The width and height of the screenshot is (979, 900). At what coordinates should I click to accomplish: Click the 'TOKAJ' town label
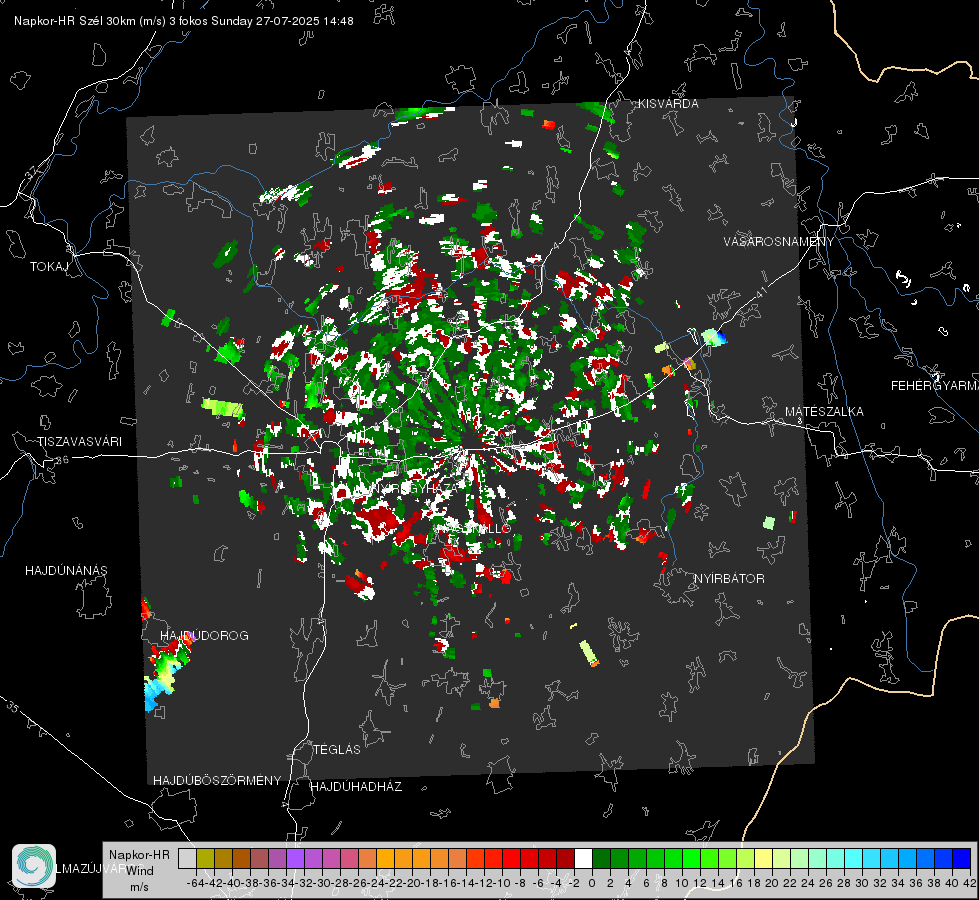[x=49, y=267]
